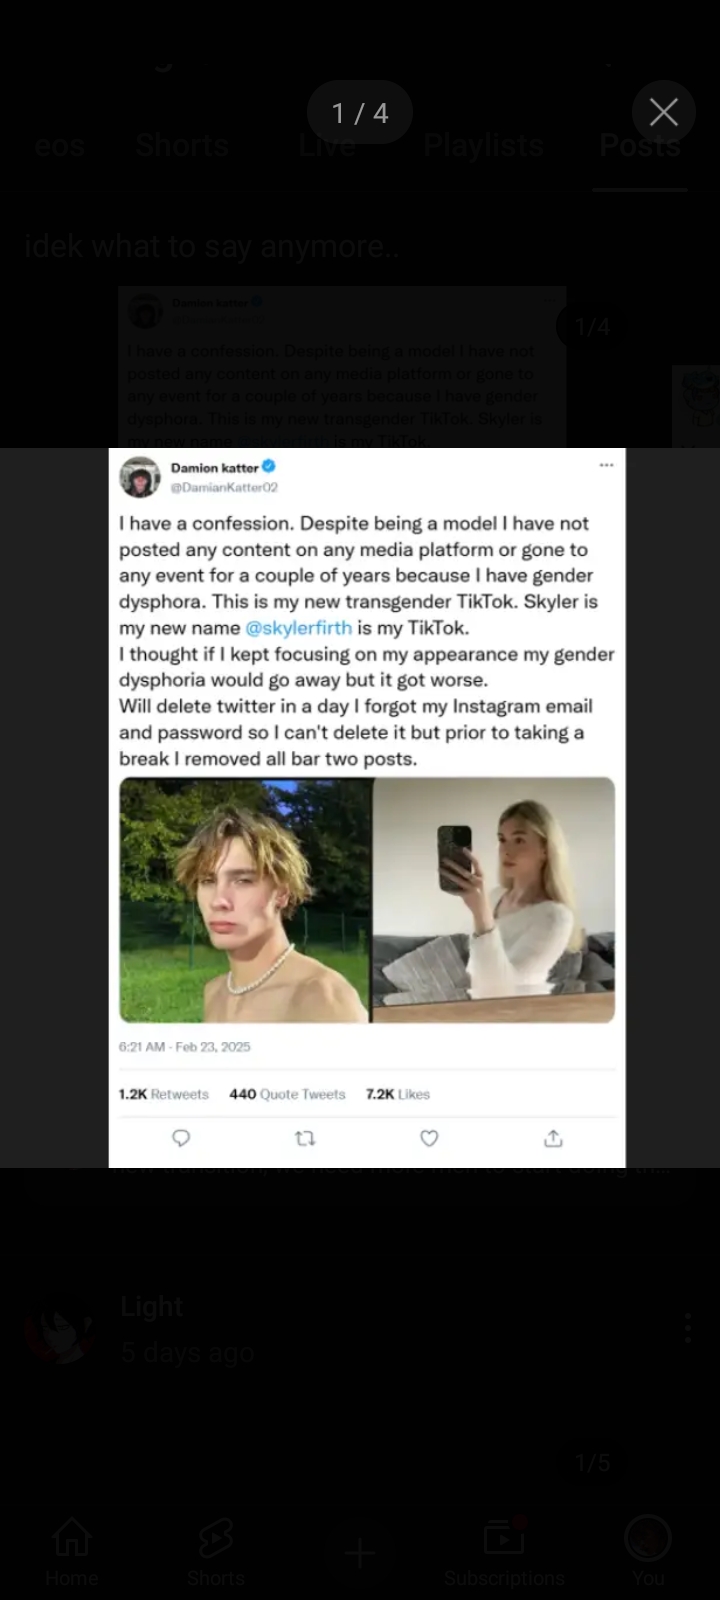The image size is (720, 1600).
Task: Open the You profile tab at the bottom
Action: click(x=648, y=1552)
